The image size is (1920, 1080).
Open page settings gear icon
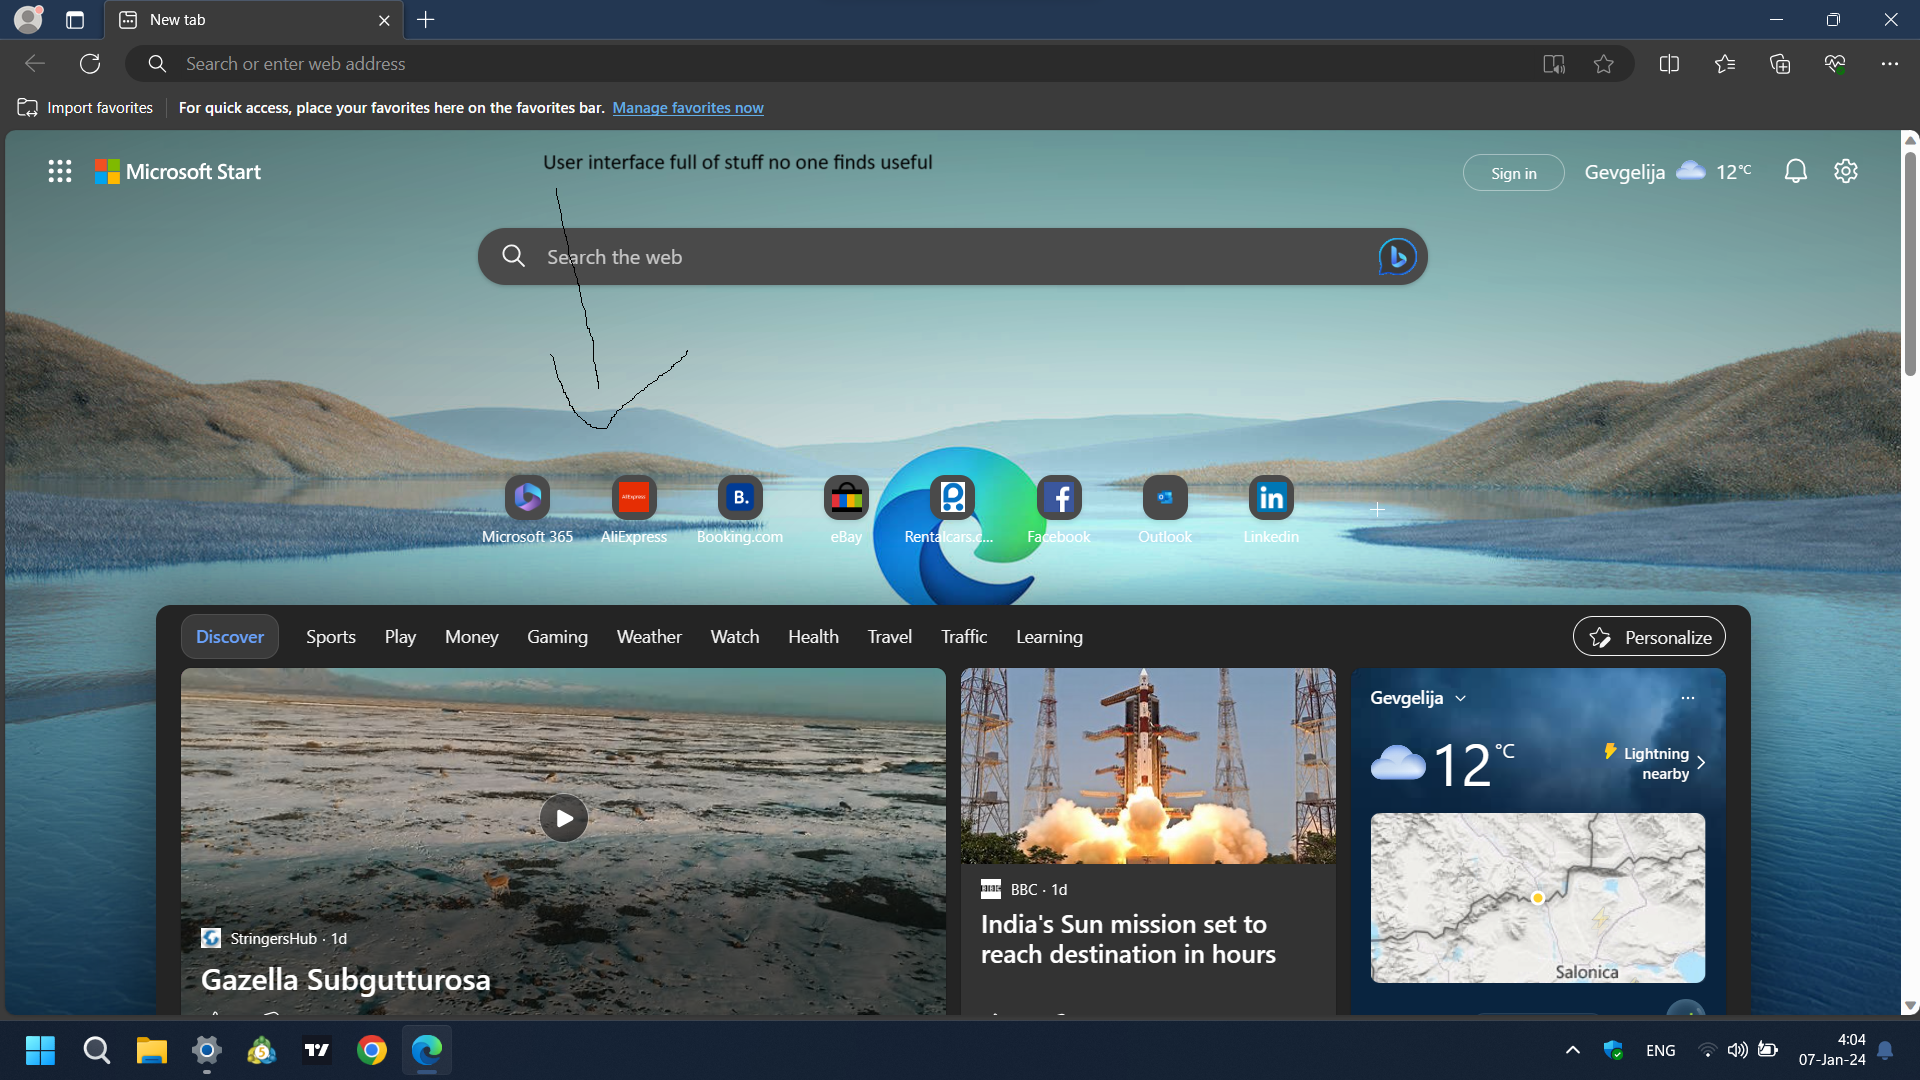[x=1846, y=172]
